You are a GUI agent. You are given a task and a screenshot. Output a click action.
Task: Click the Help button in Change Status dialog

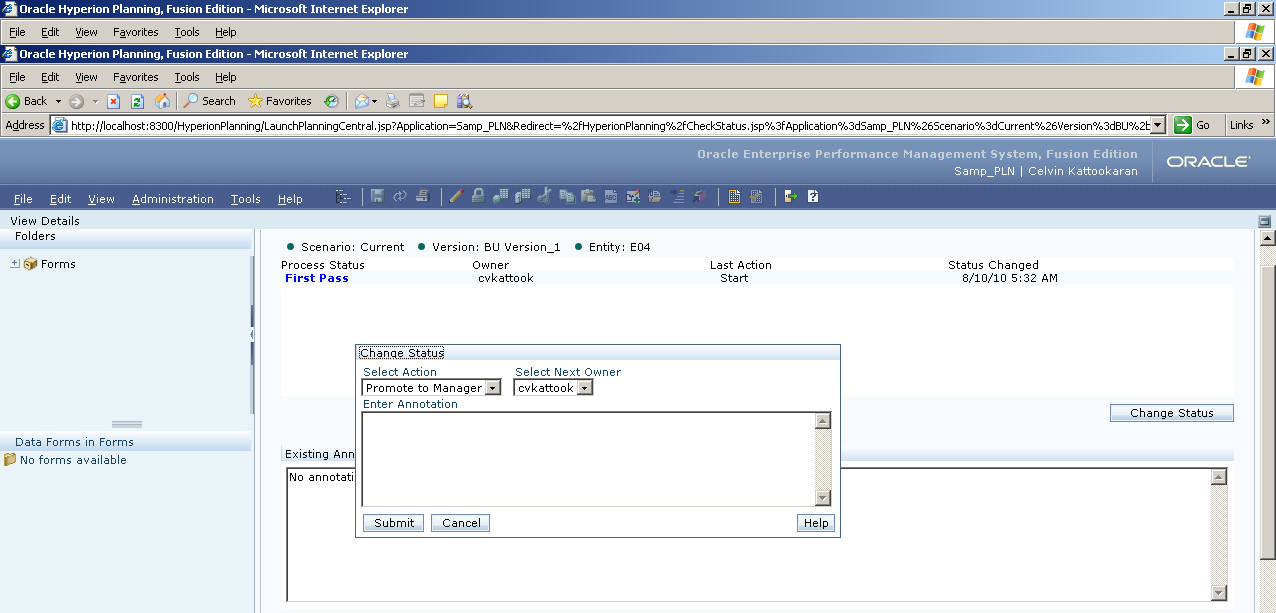[816, 523]
